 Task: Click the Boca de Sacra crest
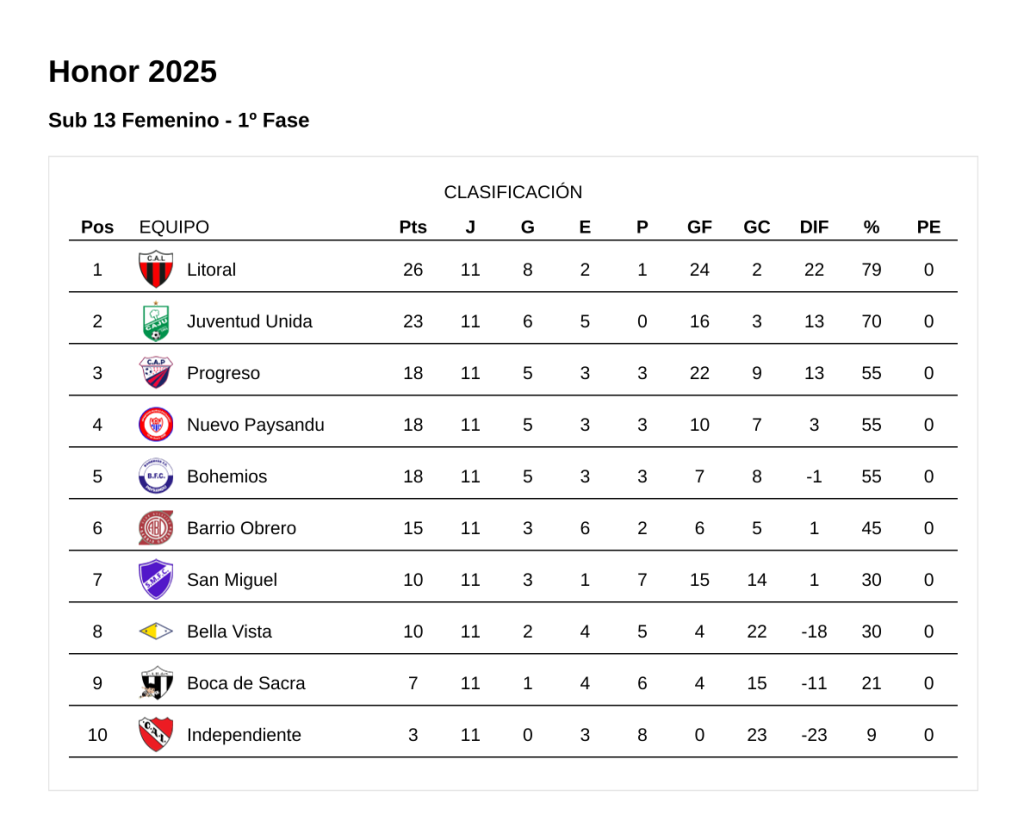pos(155,683)
